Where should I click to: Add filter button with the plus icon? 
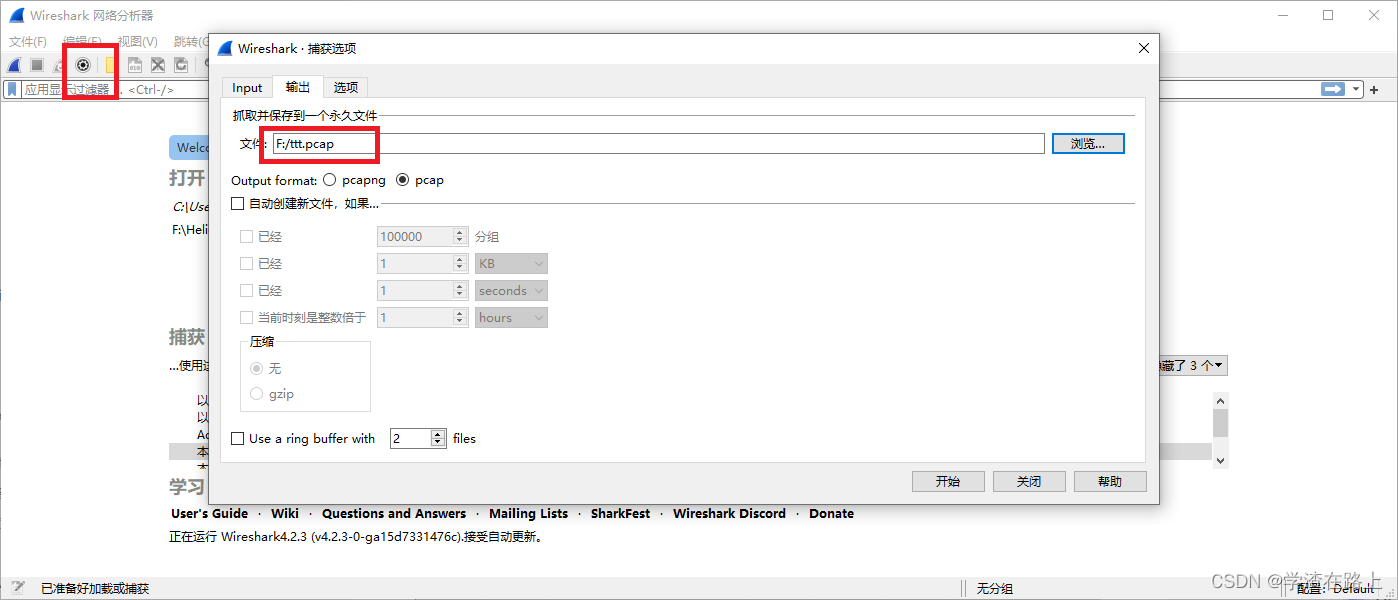1374,90
